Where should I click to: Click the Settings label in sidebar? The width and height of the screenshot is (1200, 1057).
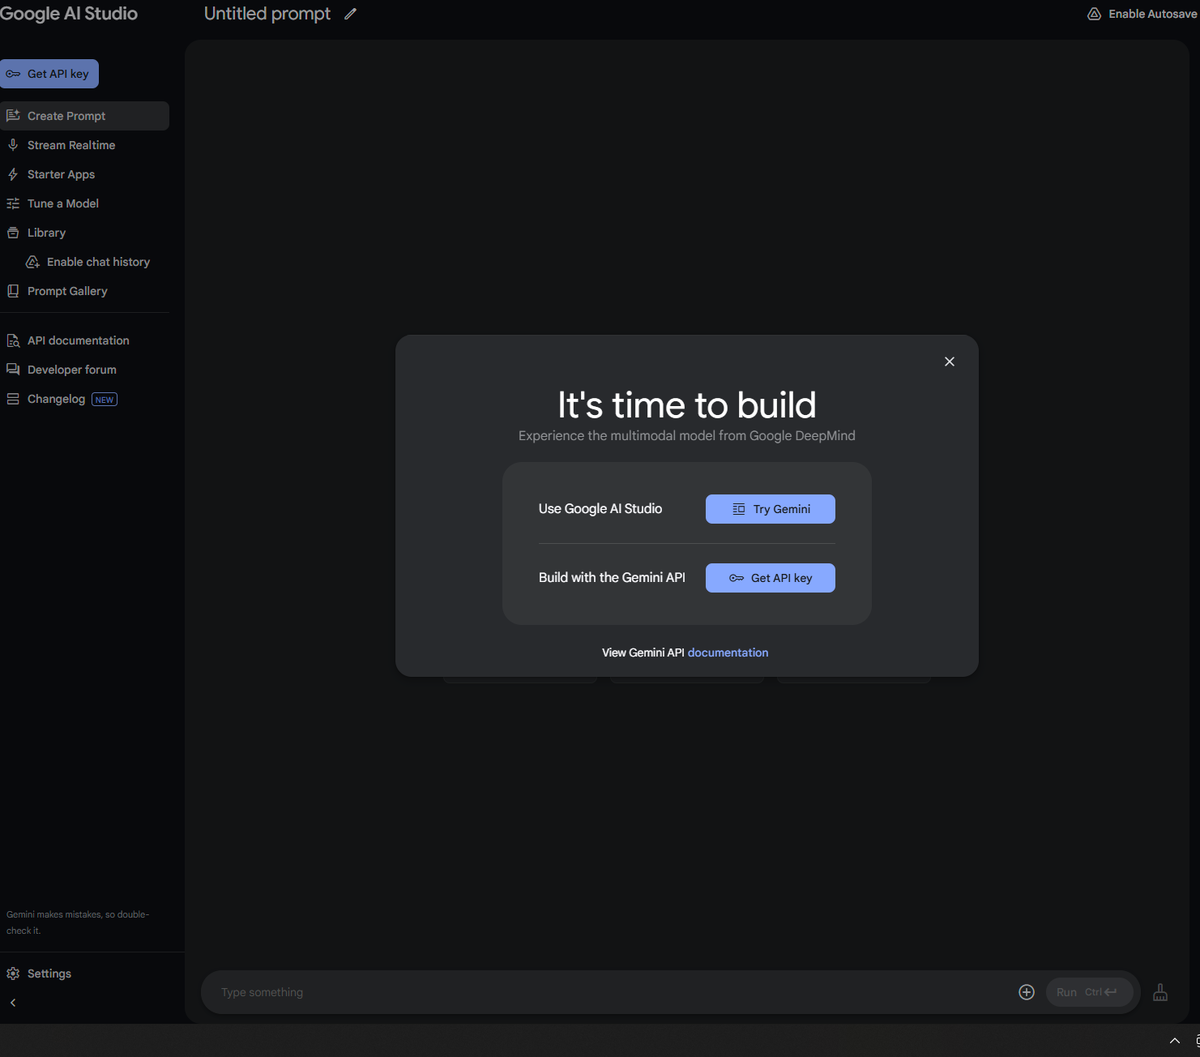pos(49,973)
